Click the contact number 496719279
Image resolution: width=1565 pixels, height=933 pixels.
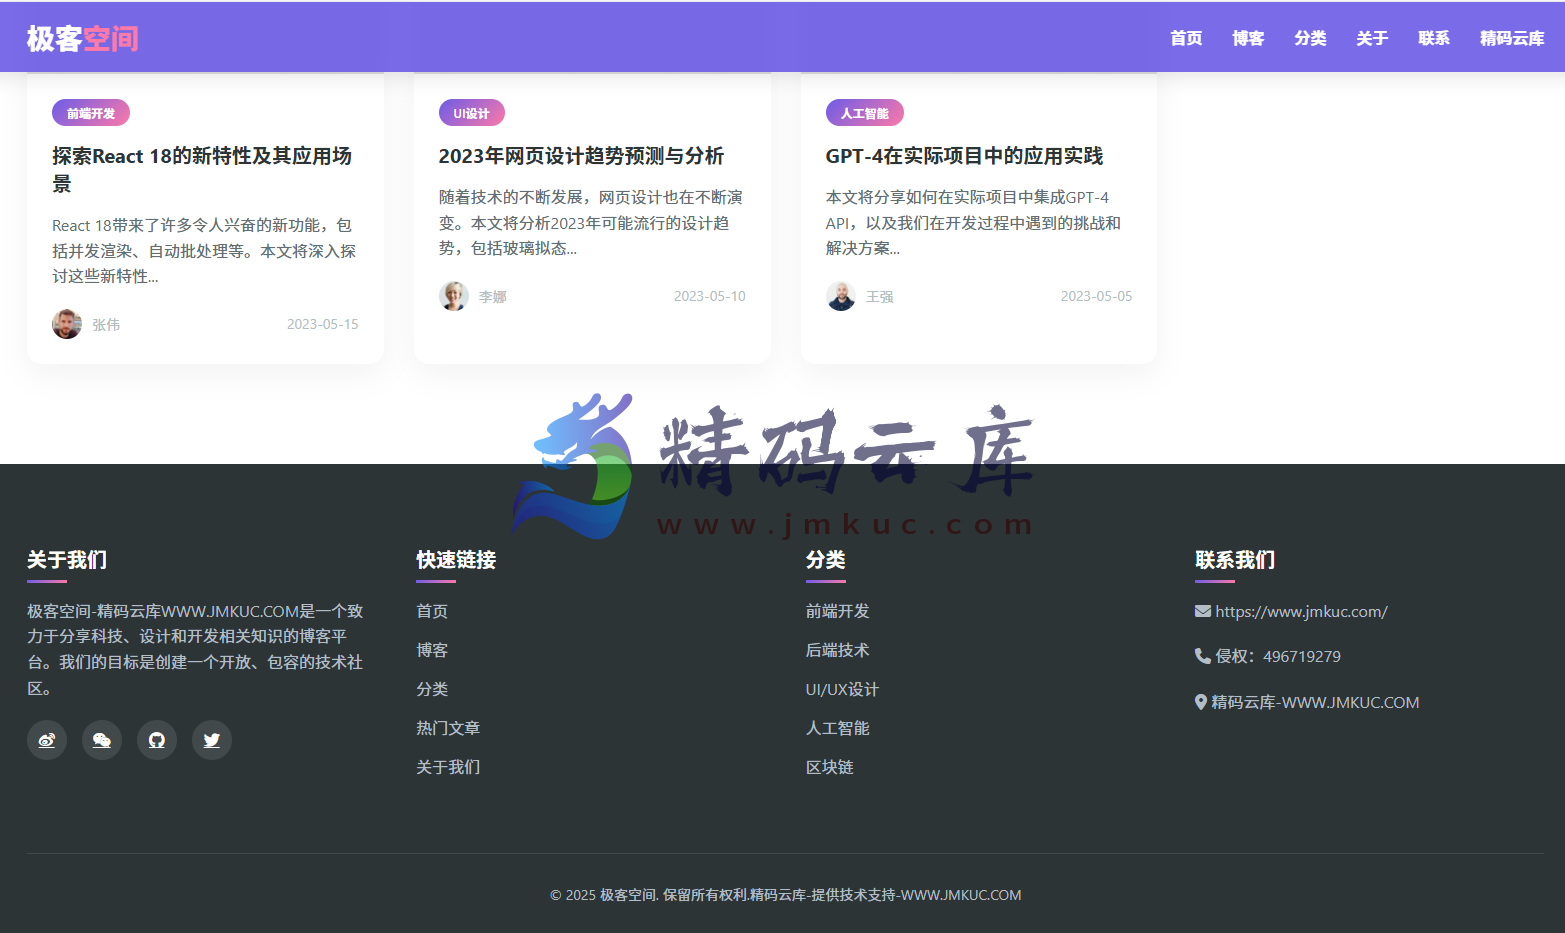pos(1302,656)
